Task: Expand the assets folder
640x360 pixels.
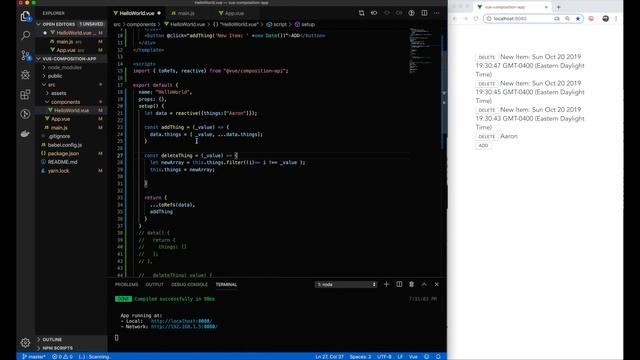Action: coord(58,93)
